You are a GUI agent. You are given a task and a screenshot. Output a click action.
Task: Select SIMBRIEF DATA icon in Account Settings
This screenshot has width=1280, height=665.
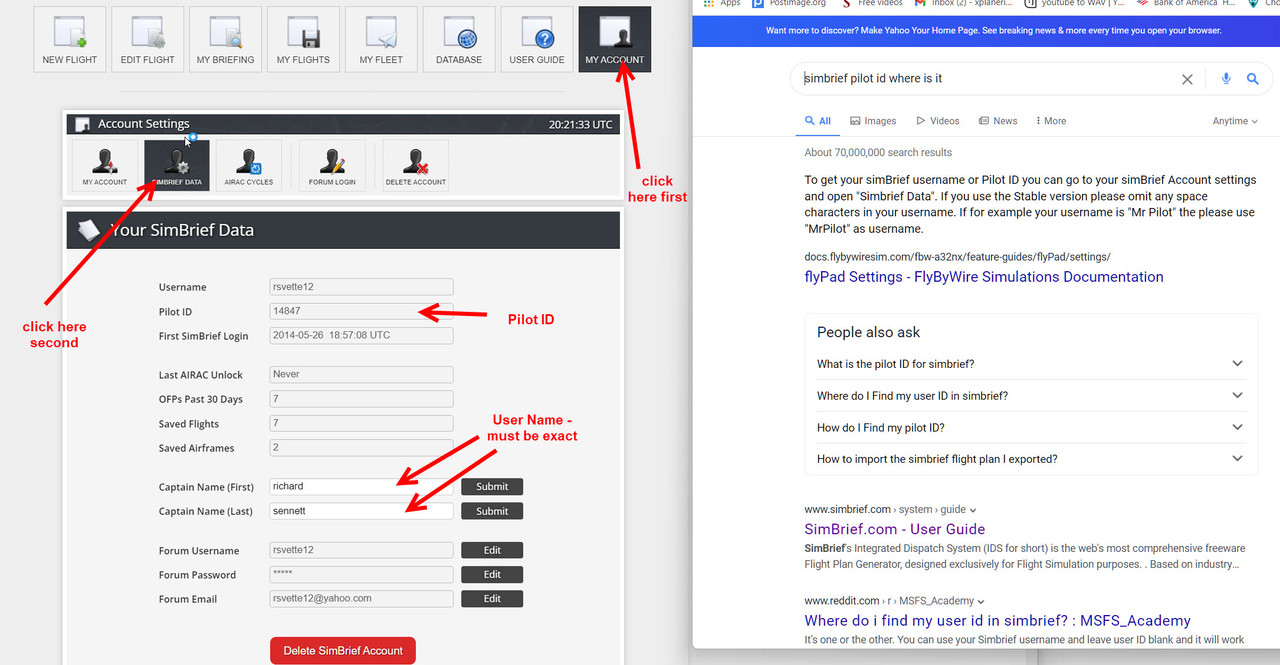(x=177, y=165)
